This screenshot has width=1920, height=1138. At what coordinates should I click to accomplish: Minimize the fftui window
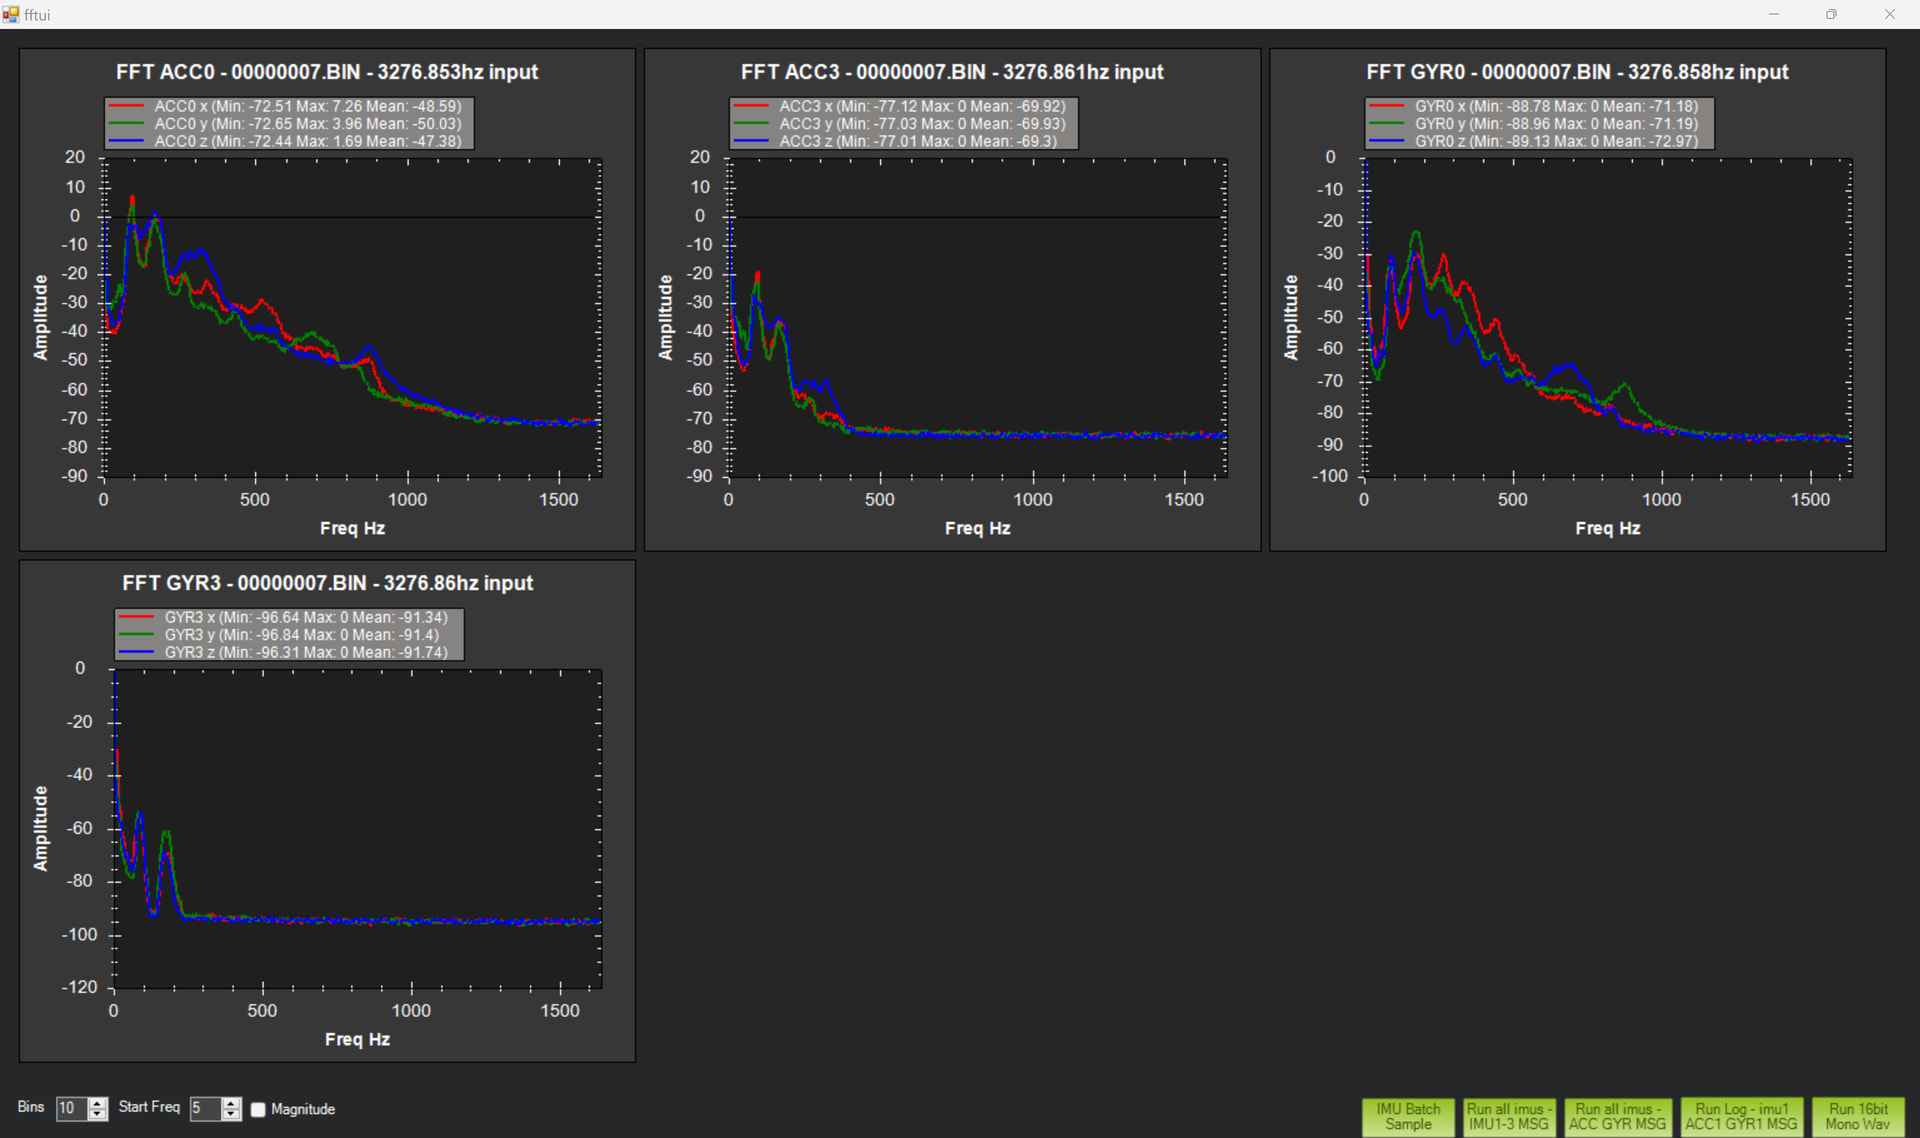click(x=1774, y=14)
